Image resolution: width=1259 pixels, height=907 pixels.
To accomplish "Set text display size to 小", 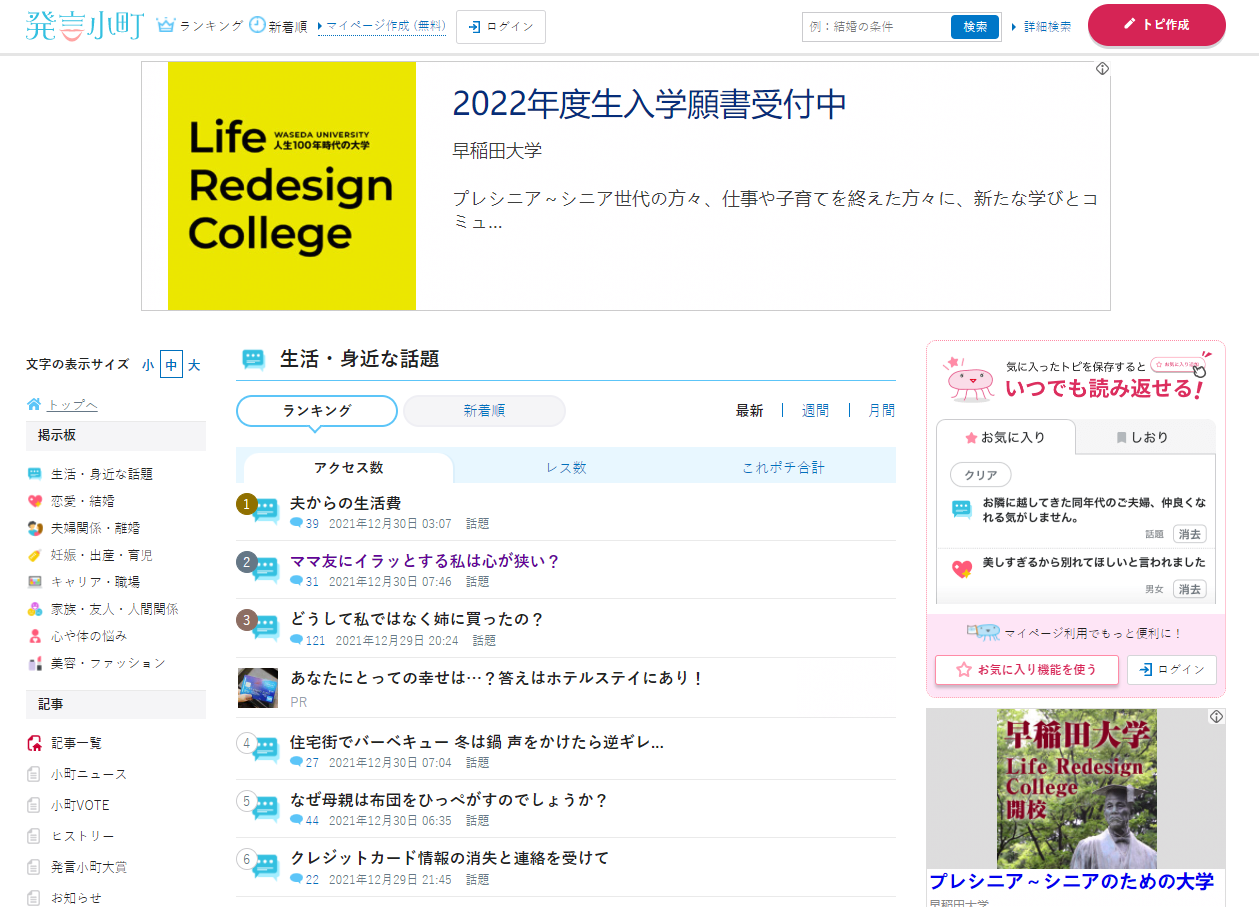I will click(x=148, y=365).
